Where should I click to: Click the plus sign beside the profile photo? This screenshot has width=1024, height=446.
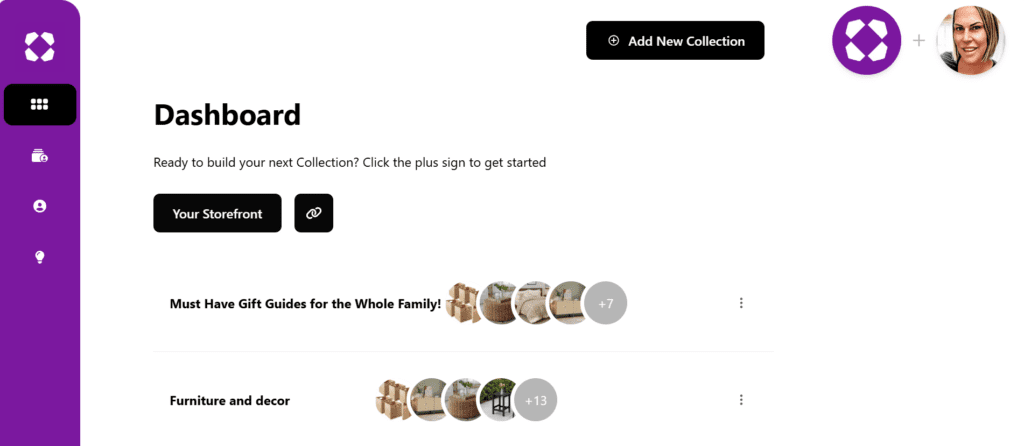coord(918,41)
